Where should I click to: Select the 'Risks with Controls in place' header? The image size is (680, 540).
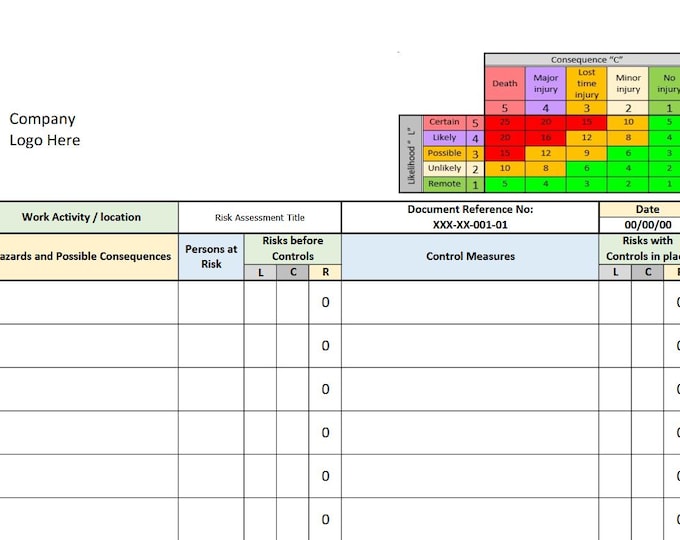(x=640, y=249)
